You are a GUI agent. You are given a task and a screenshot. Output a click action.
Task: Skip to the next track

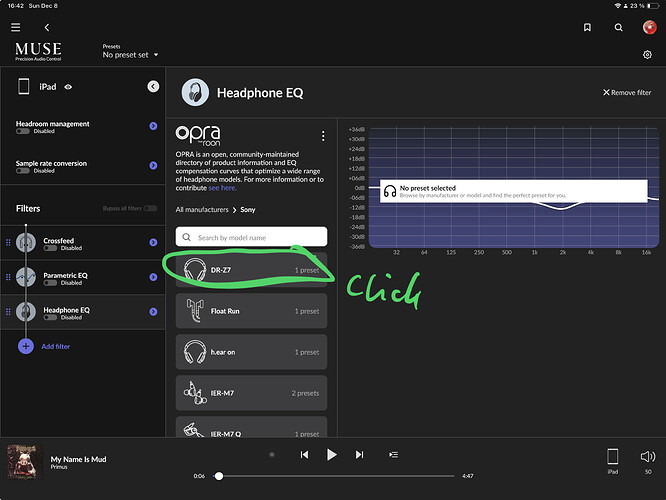pyautogui.click(x=359, y=455)
